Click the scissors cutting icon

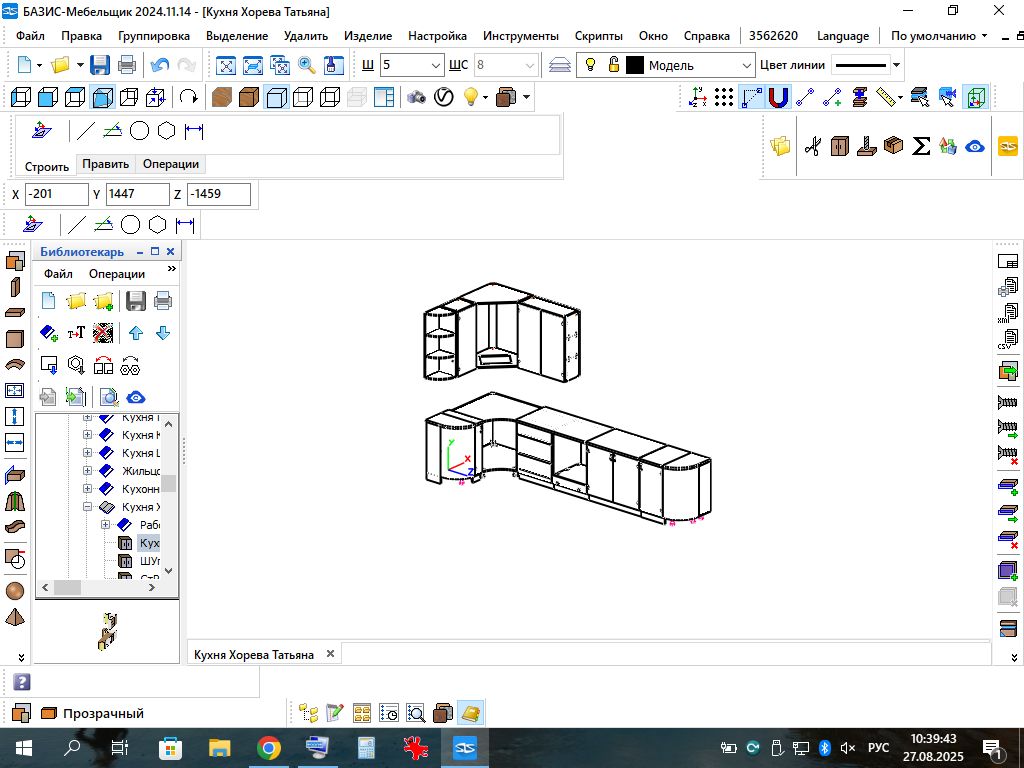coord(812,146)
